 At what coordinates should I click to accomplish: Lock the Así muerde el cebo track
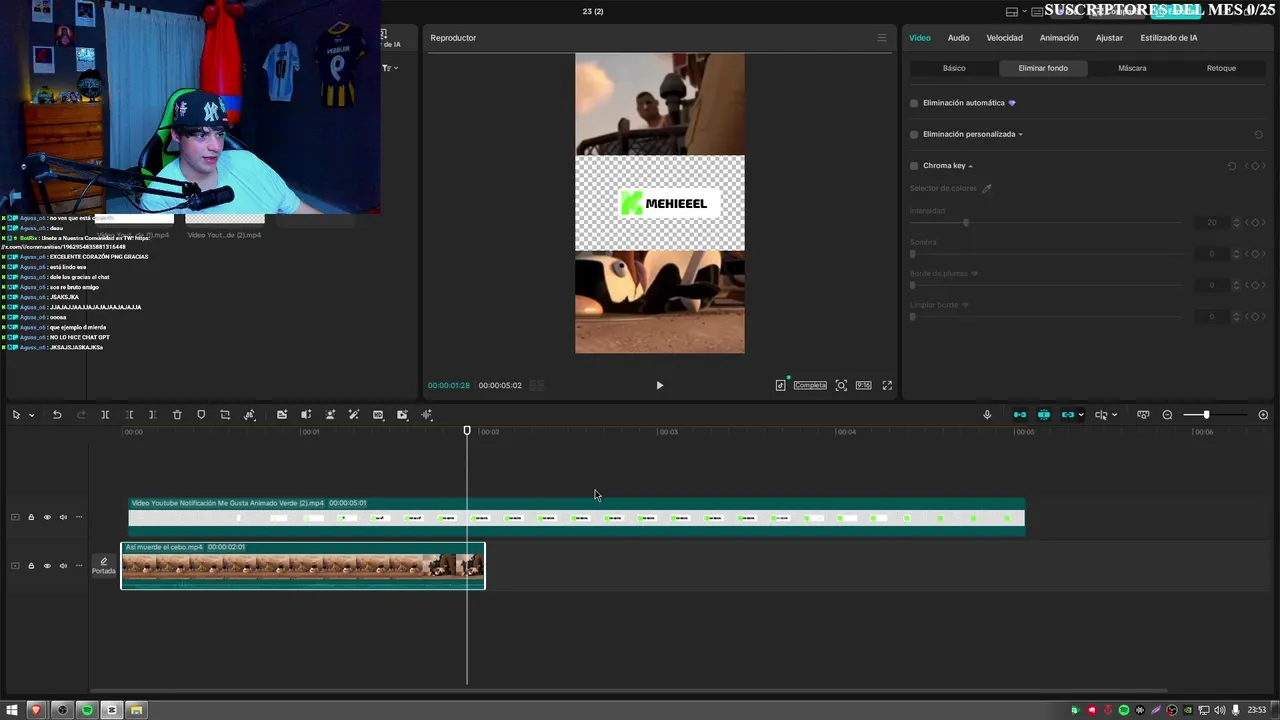(x=31, y=566)
